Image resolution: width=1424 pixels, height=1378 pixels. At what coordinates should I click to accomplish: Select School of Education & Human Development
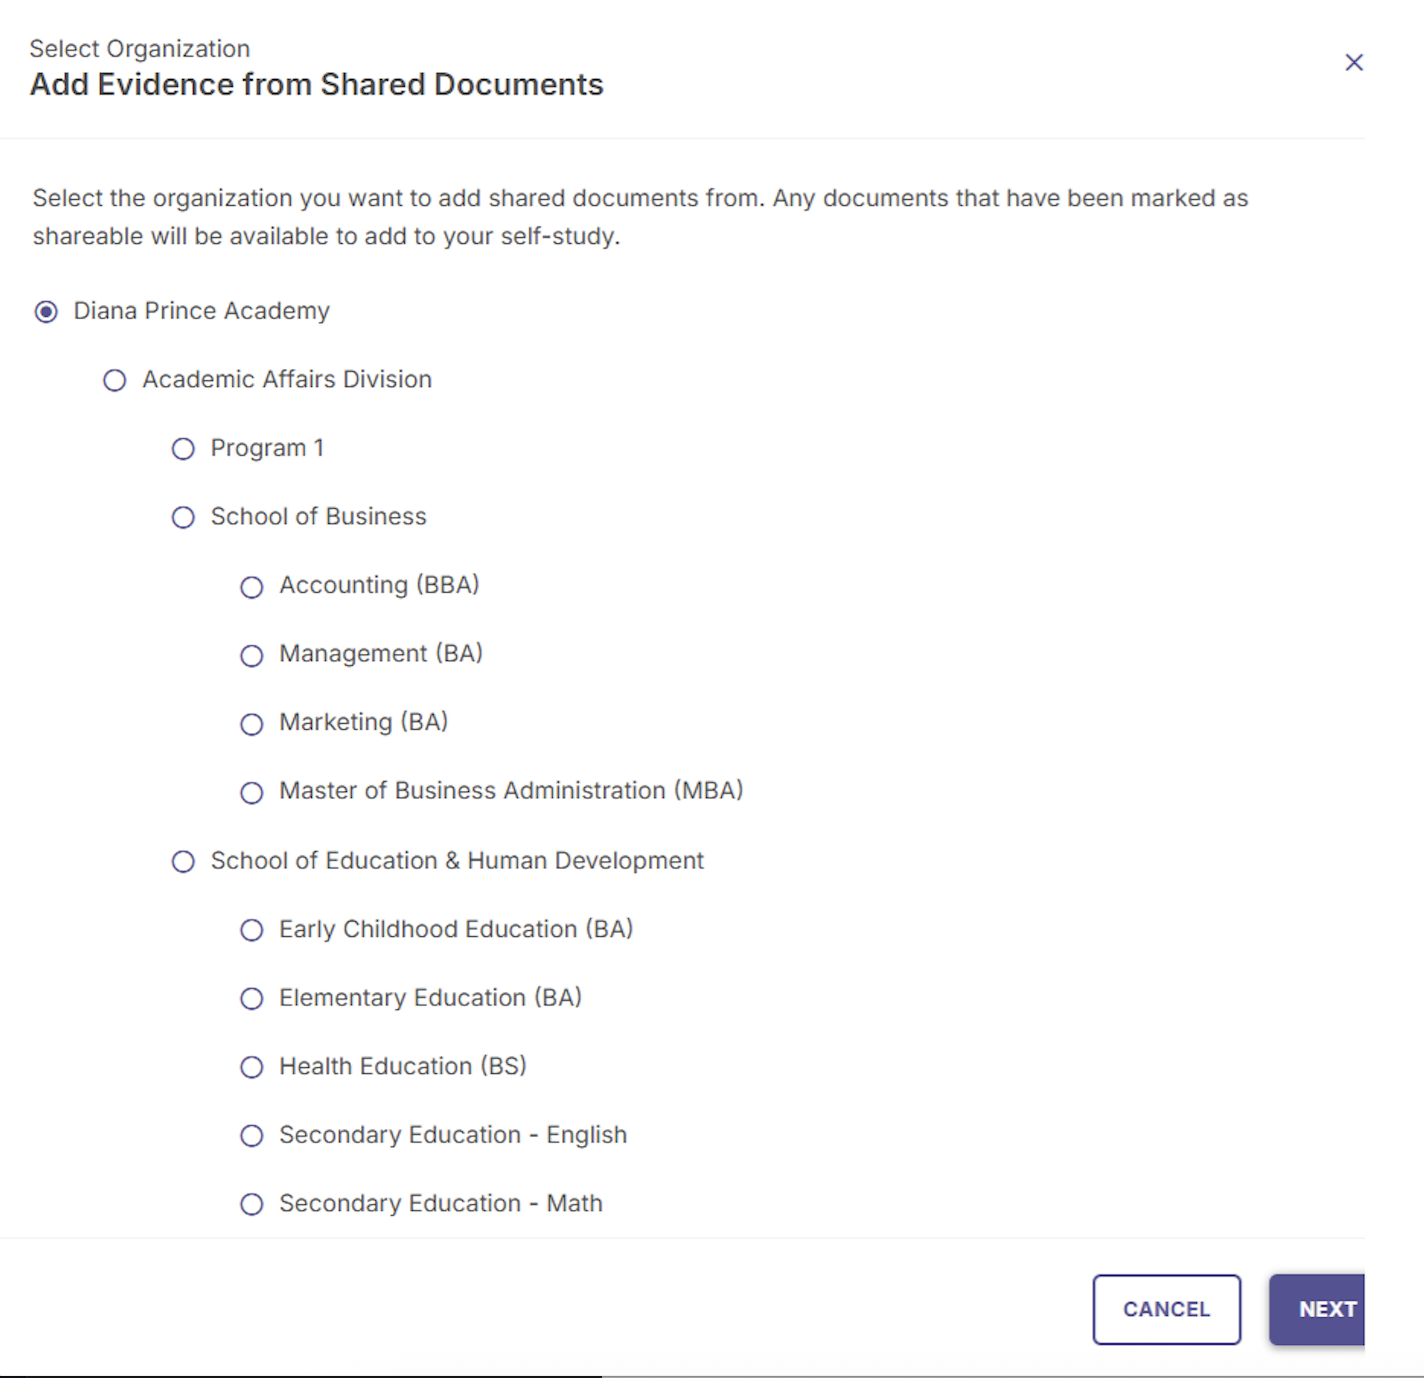[183, 861]
